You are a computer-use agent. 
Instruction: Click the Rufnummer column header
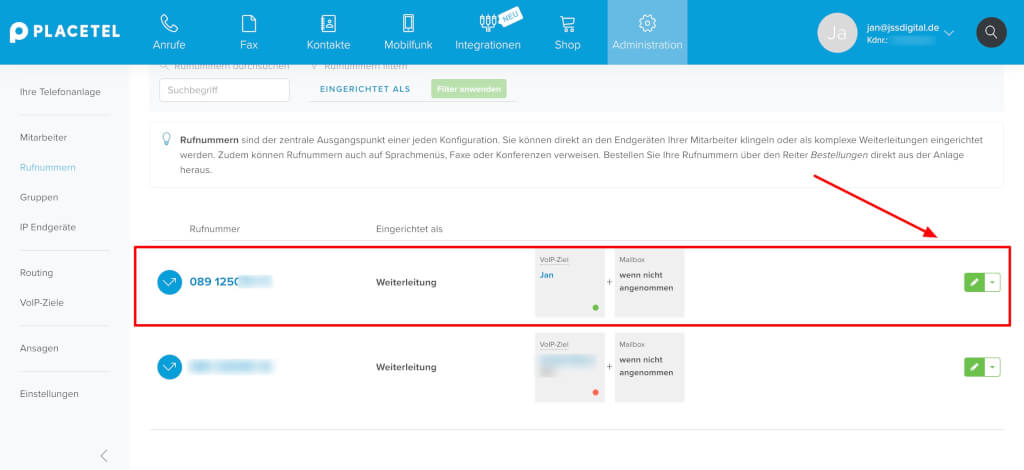click(215, 229)
